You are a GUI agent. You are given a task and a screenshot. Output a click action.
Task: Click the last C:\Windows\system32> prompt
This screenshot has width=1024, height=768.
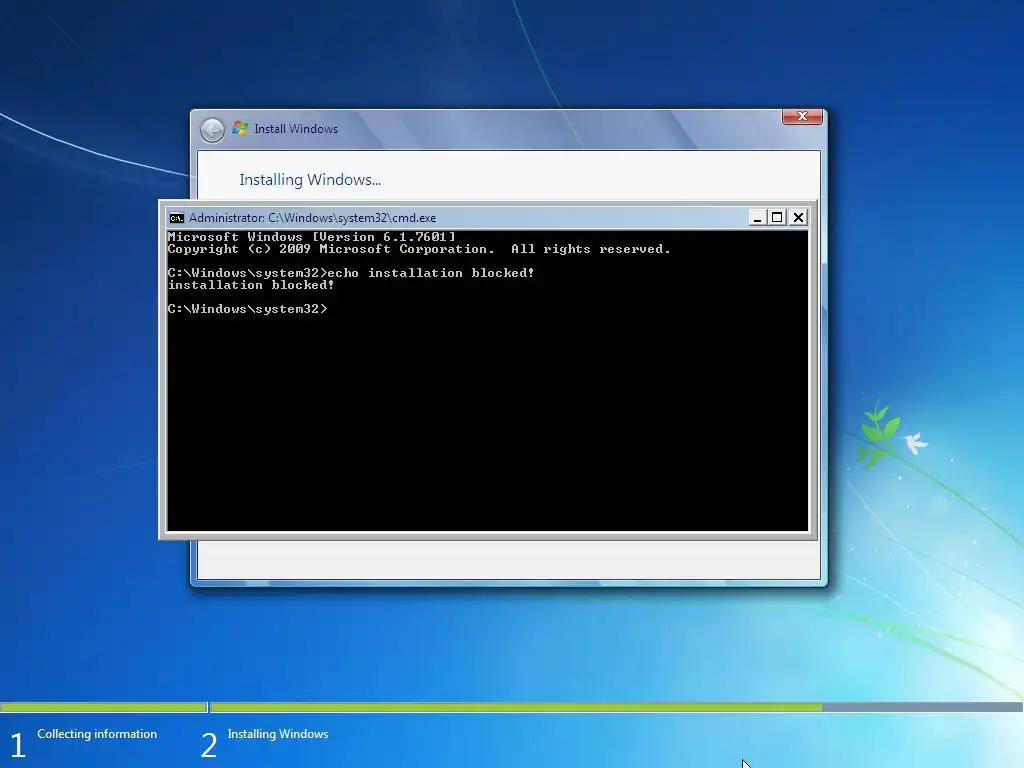coord(248,309)
